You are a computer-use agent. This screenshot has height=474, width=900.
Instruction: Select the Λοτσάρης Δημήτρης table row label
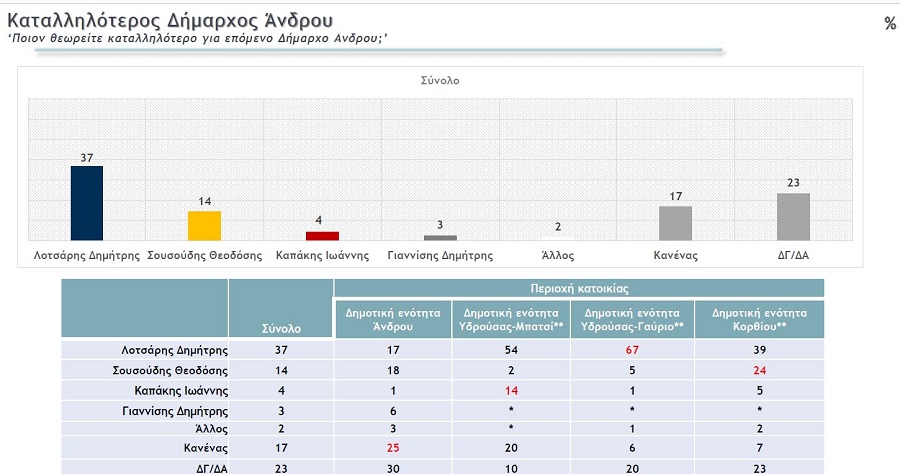pos(174,350)
